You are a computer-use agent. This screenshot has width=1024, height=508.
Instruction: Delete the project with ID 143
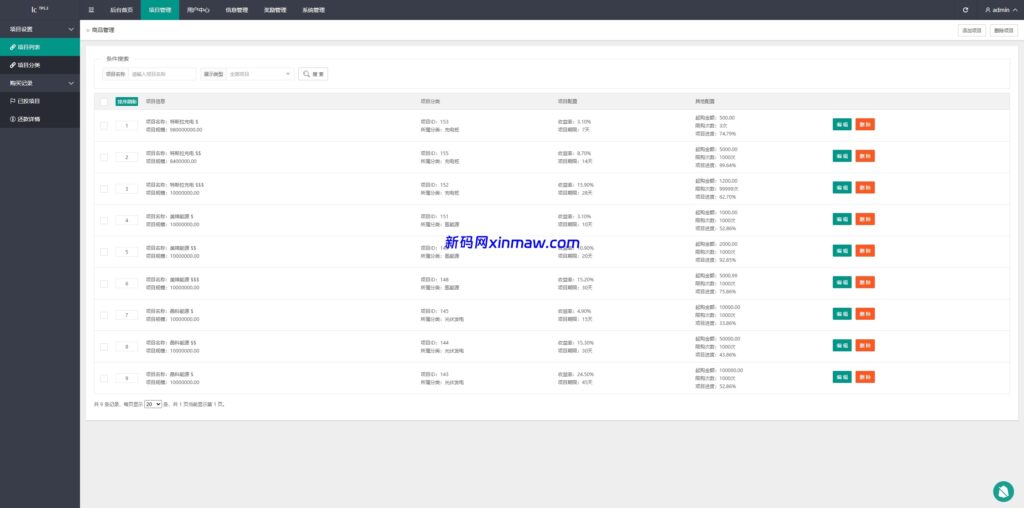point(865,377)
